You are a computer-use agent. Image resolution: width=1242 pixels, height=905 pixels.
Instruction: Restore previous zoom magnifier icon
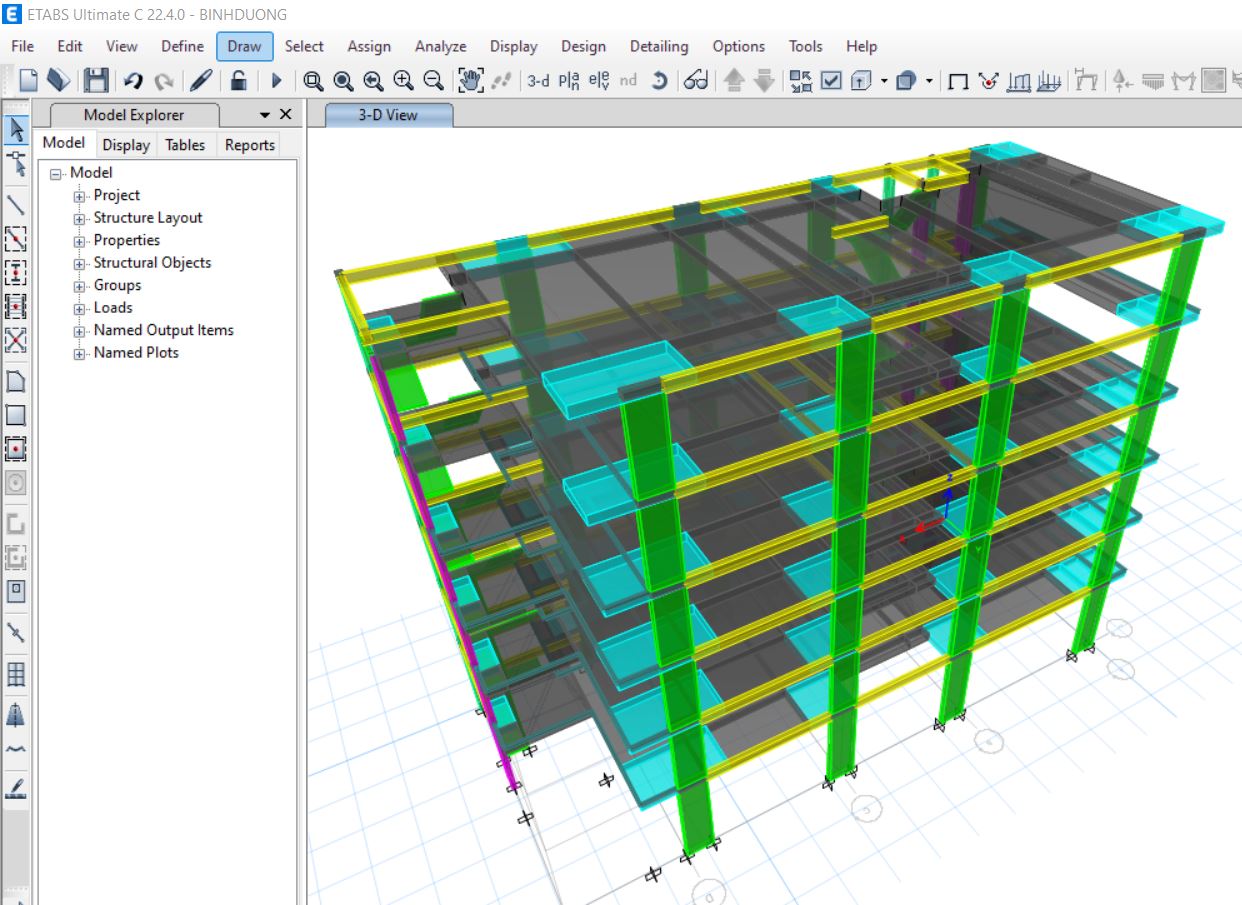click(x=373, y=81)
